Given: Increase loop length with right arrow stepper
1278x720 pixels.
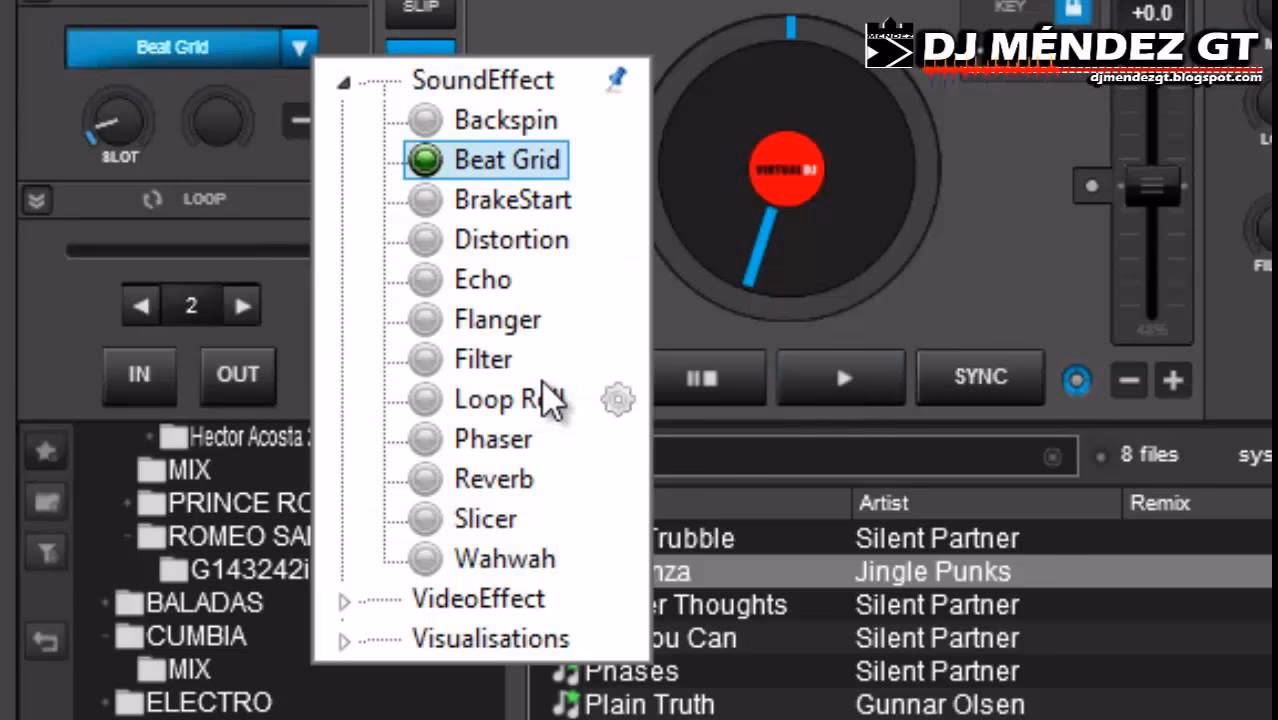Looking at the screenshot, I should click(x=241, y=306).
